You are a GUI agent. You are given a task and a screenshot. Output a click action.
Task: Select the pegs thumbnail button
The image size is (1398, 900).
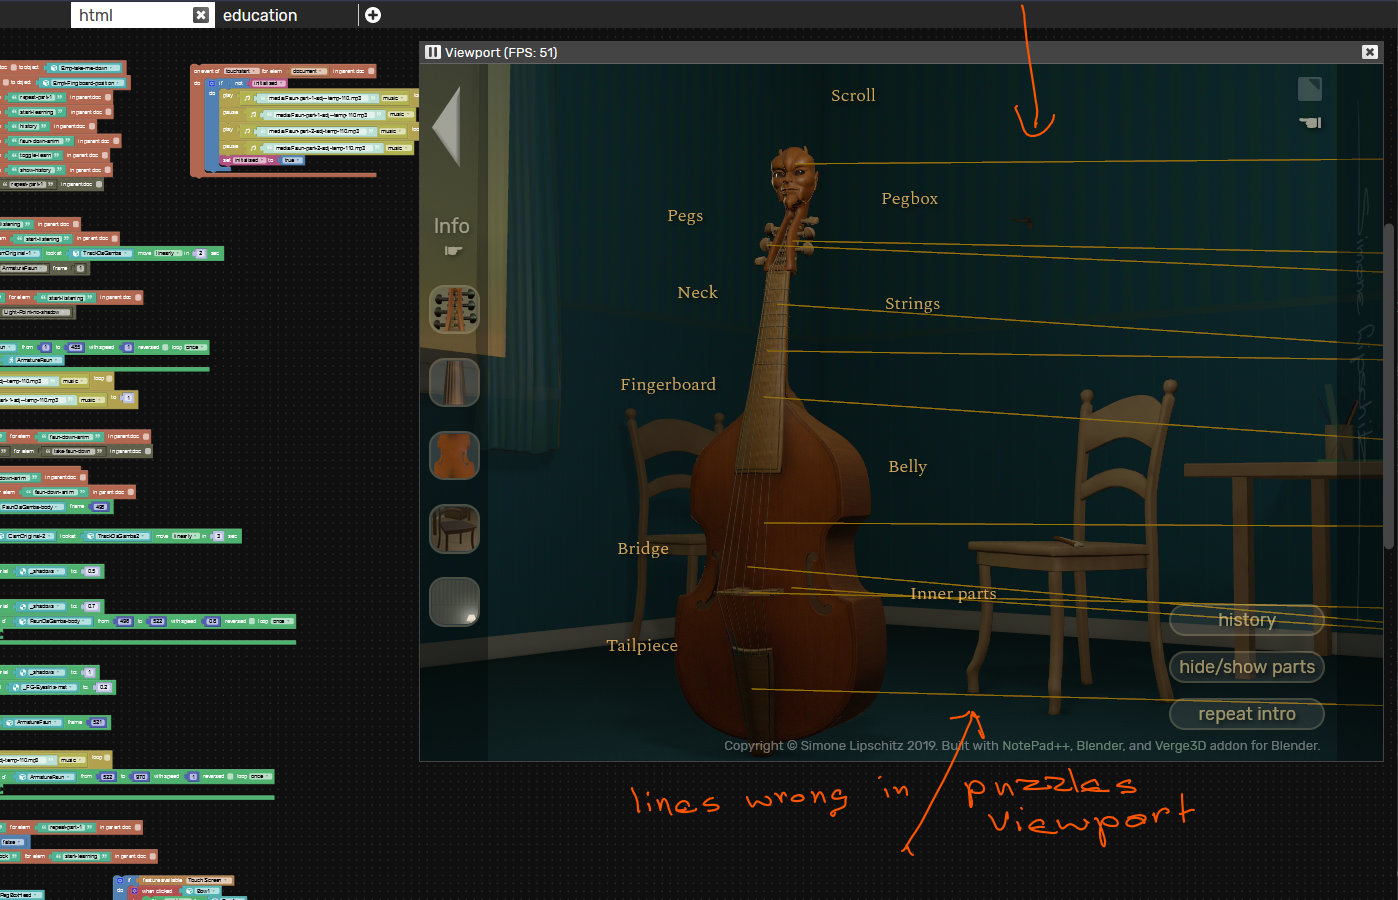pos(454,309)
